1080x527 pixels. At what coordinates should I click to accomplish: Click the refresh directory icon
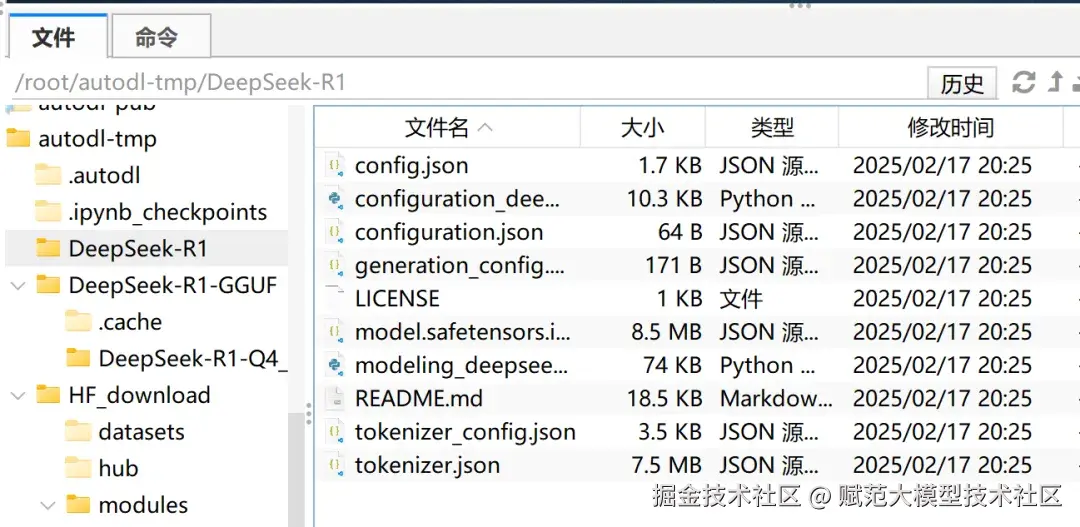click(x=1024, y=82)
